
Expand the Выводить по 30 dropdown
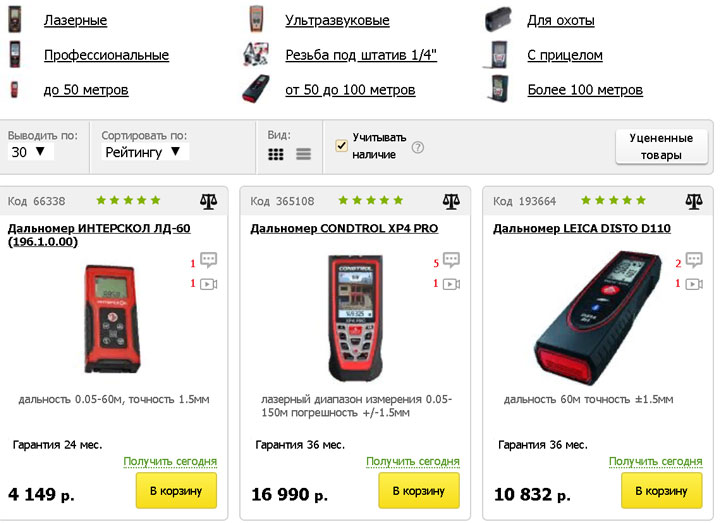pyautogui.click(x=30, y=152)
